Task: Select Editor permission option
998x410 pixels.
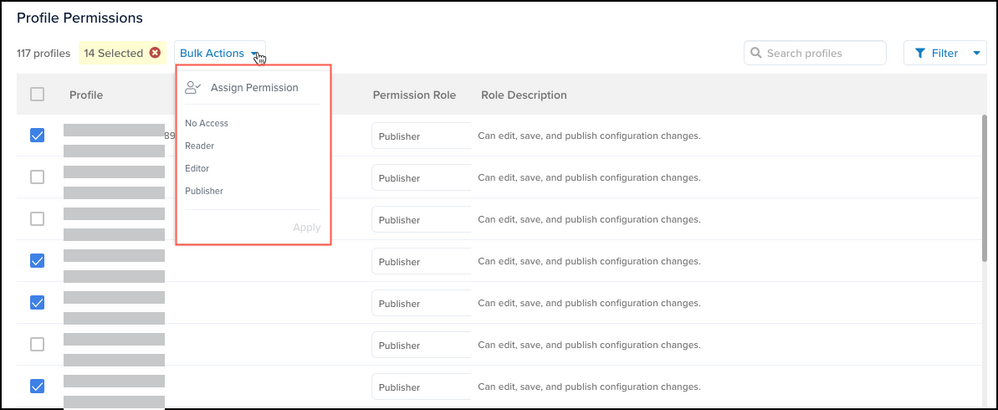Action: 197,168
